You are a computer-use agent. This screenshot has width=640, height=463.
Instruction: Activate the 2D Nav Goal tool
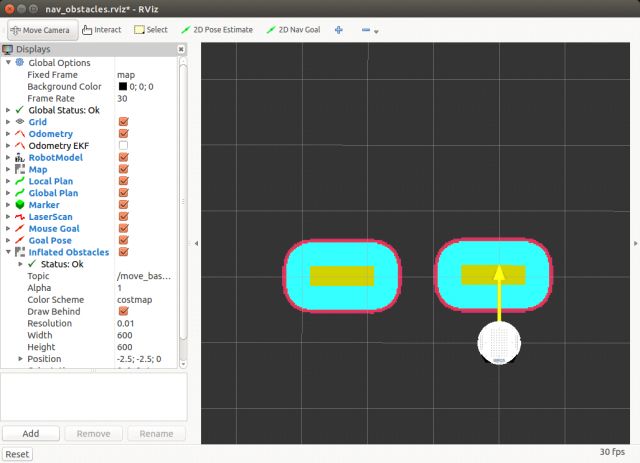(x=293, y=30)
